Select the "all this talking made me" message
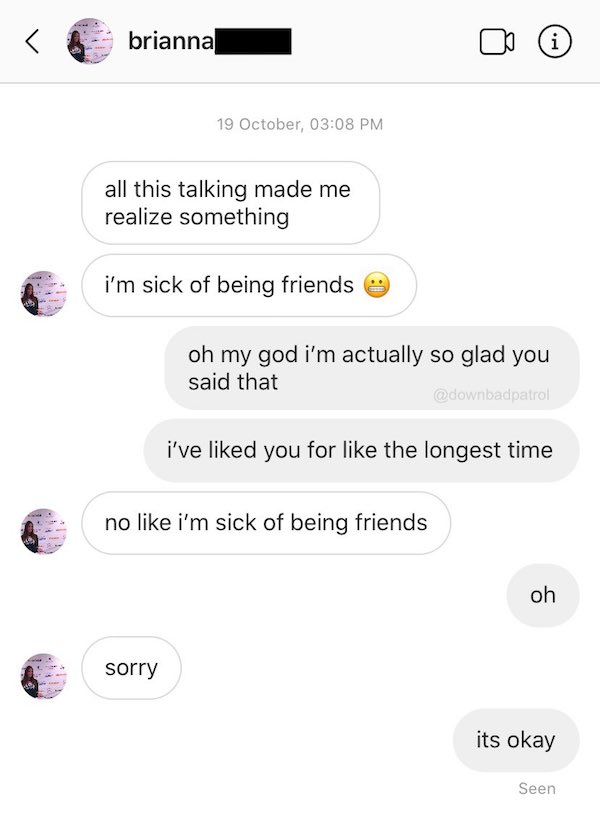 [230, 202]
